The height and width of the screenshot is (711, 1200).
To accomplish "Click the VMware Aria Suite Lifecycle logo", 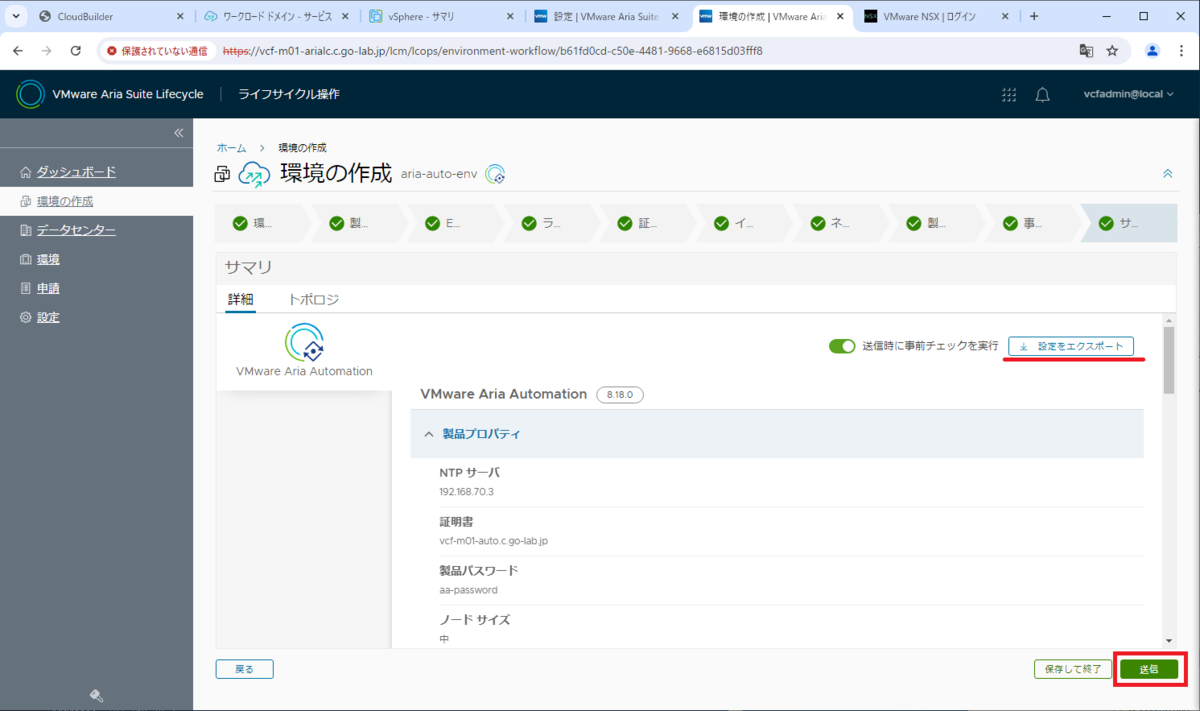I will (31, 94).
